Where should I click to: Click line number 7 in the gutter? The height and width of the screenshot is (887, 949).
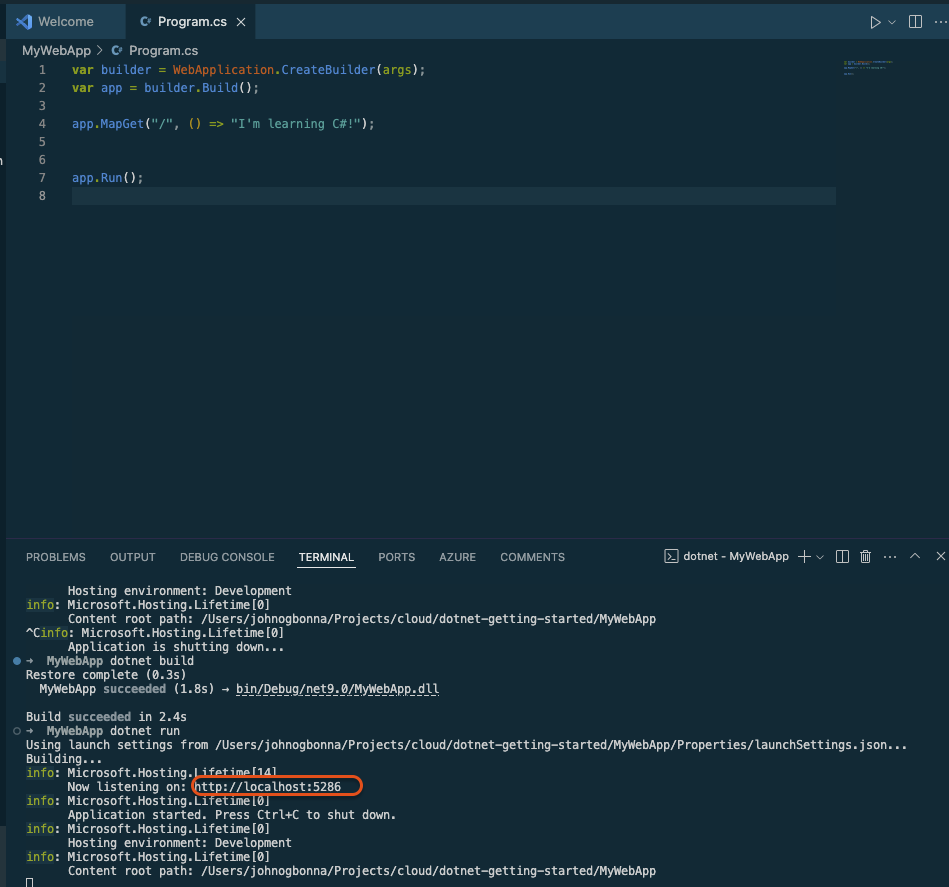click(x=42, y=178)
